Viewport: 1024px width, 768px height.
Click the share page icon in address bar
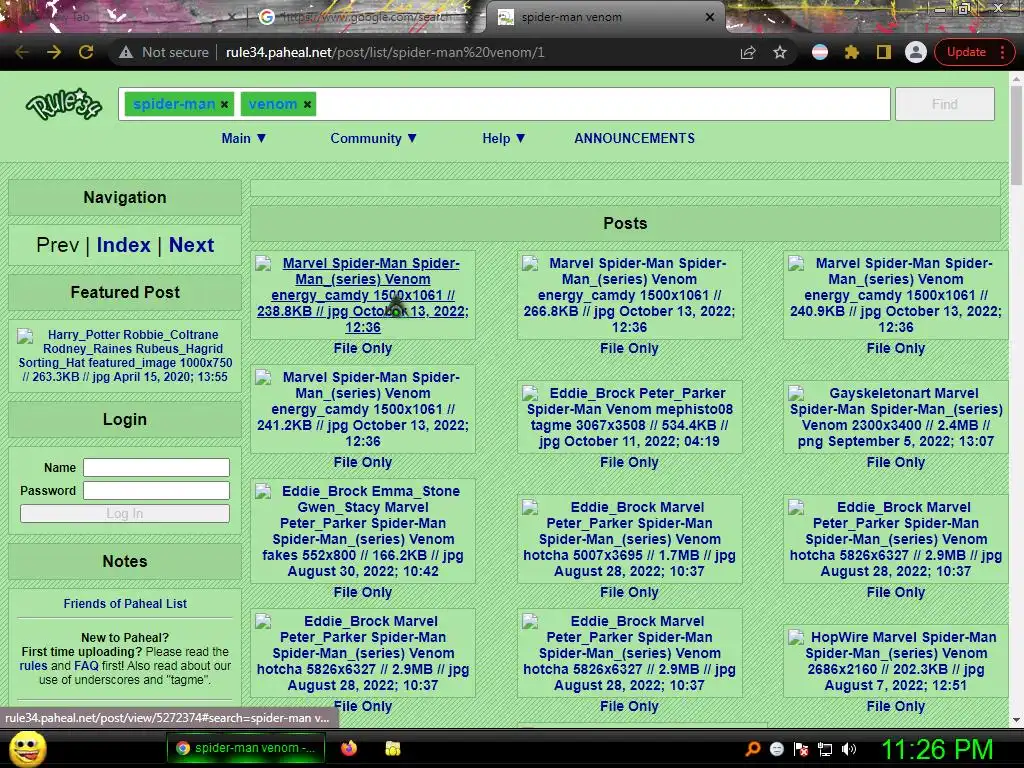tap(748, 52)
